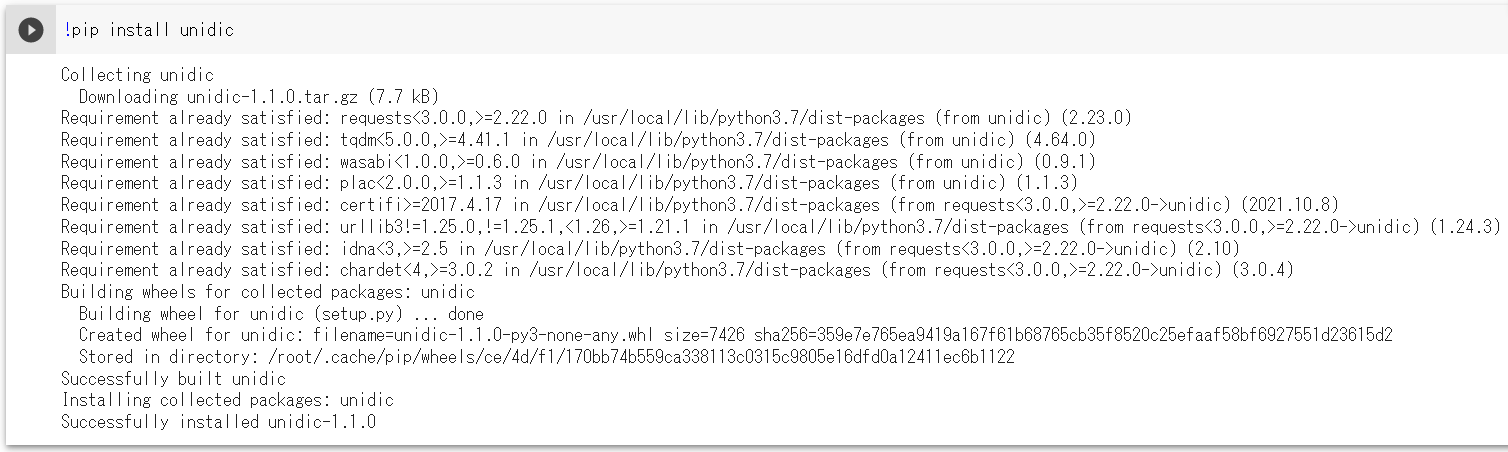Click the 'Building wheel for unidic (setup.py)' line
1508x452 pixels.
pos(281,314)
